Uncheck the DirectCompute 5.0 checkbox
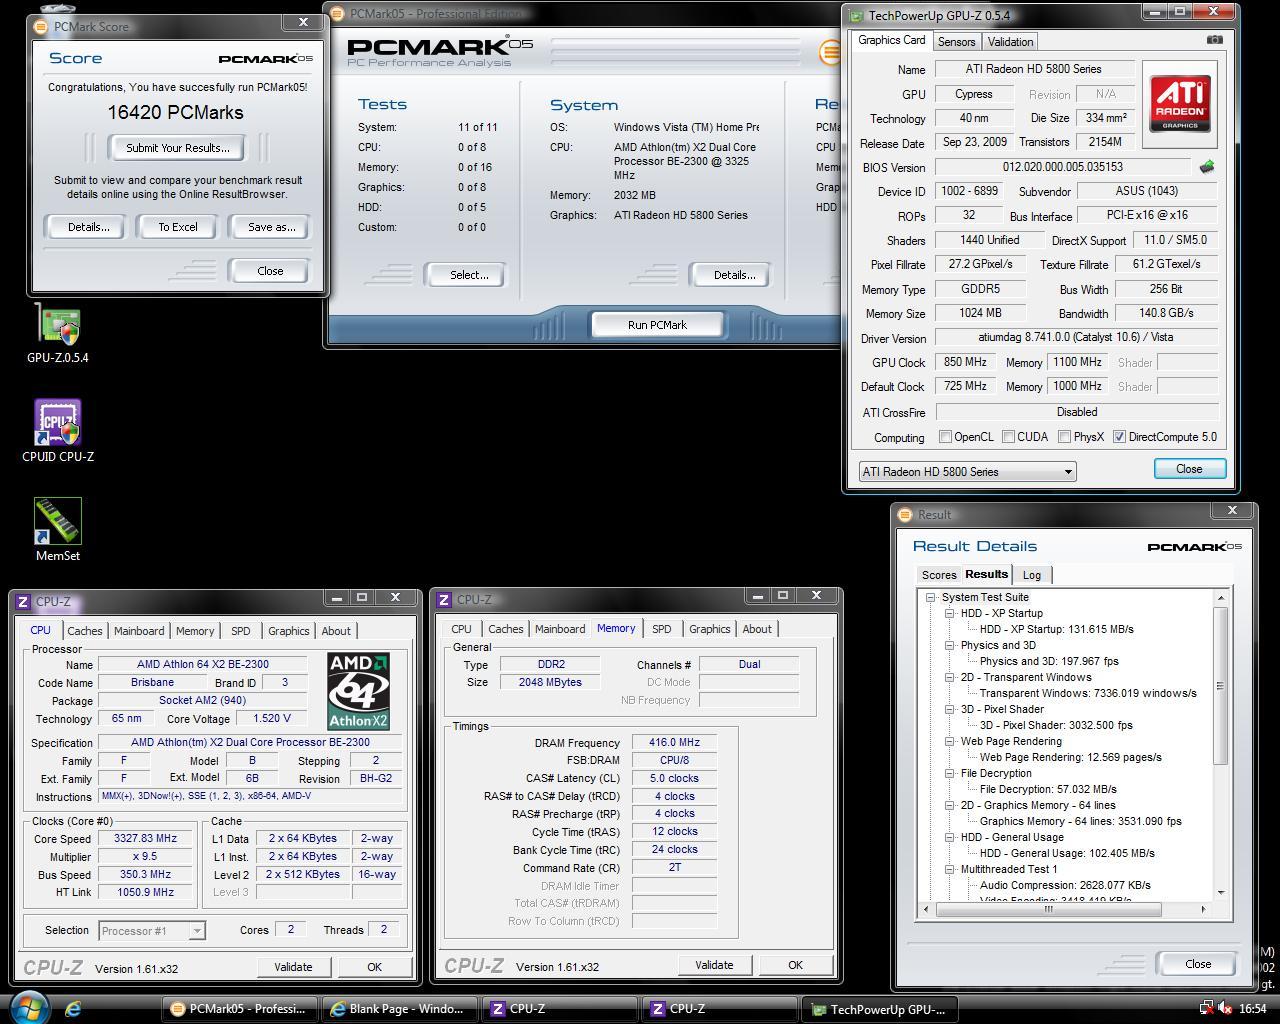This screenshot has width=1280, height=1024. coord(1119,437)
